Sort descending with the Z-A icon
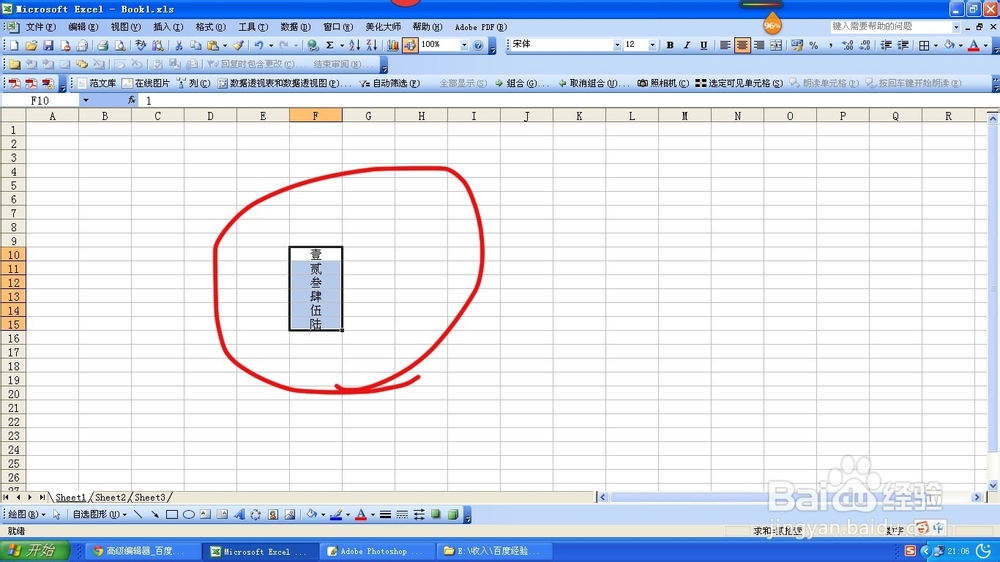1000x562 pixels. click(371, 45)
